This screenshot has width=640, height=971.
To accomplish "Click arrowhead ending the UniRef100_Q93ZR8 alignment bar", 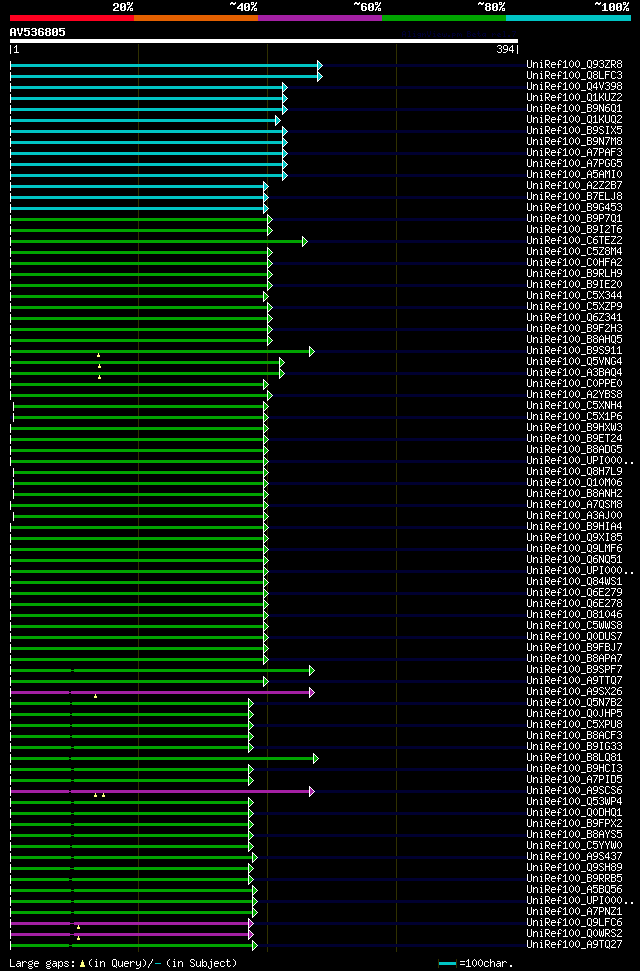I will pos(320,65).
